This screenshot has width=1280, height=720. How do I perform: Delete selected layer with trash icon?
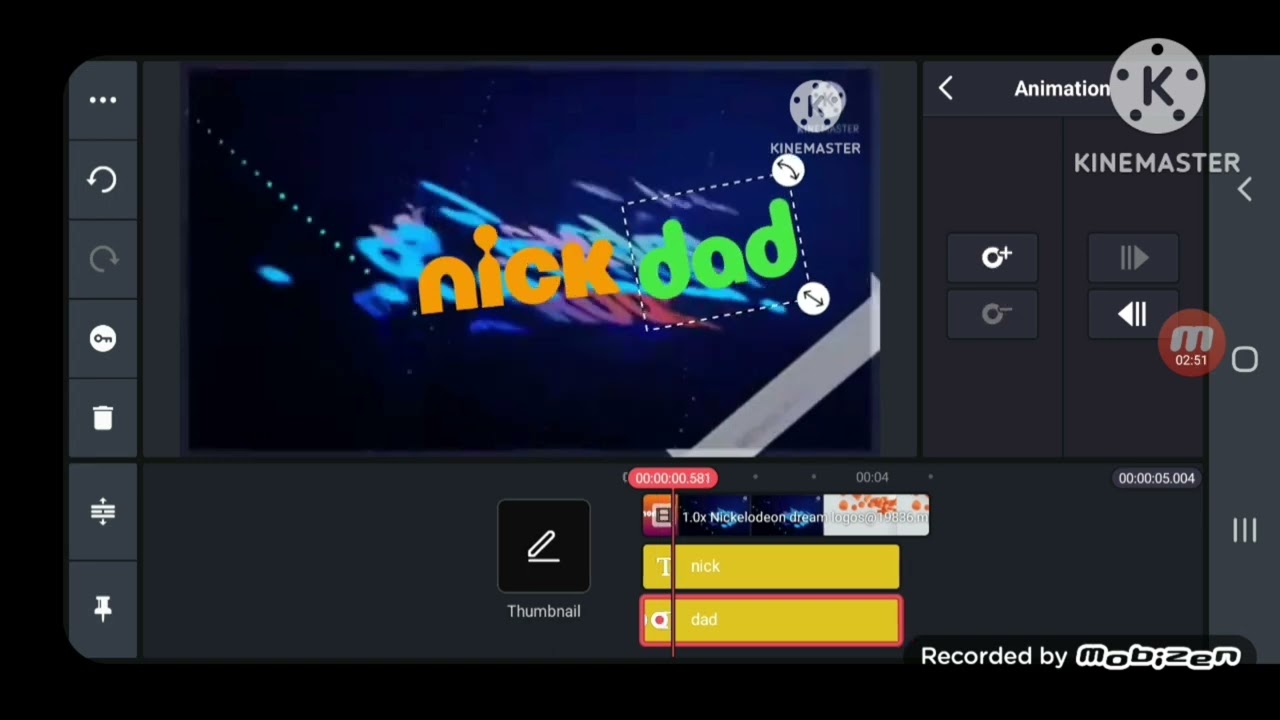point(103,418)
